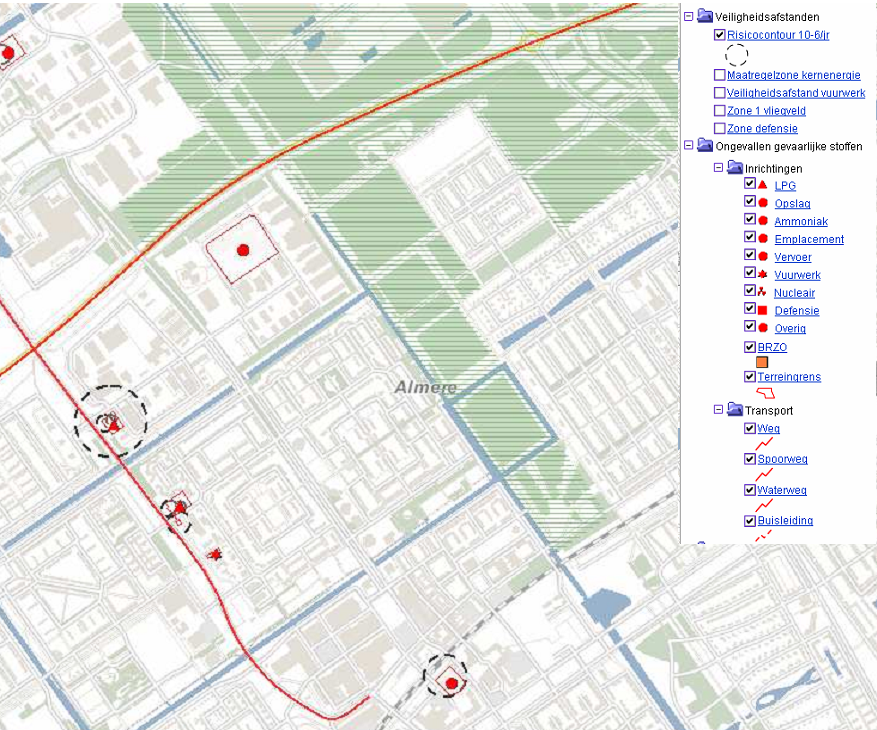Uncheck the BRZO layer checkbox
877x730 pixels.
click(x=750, y=347)
